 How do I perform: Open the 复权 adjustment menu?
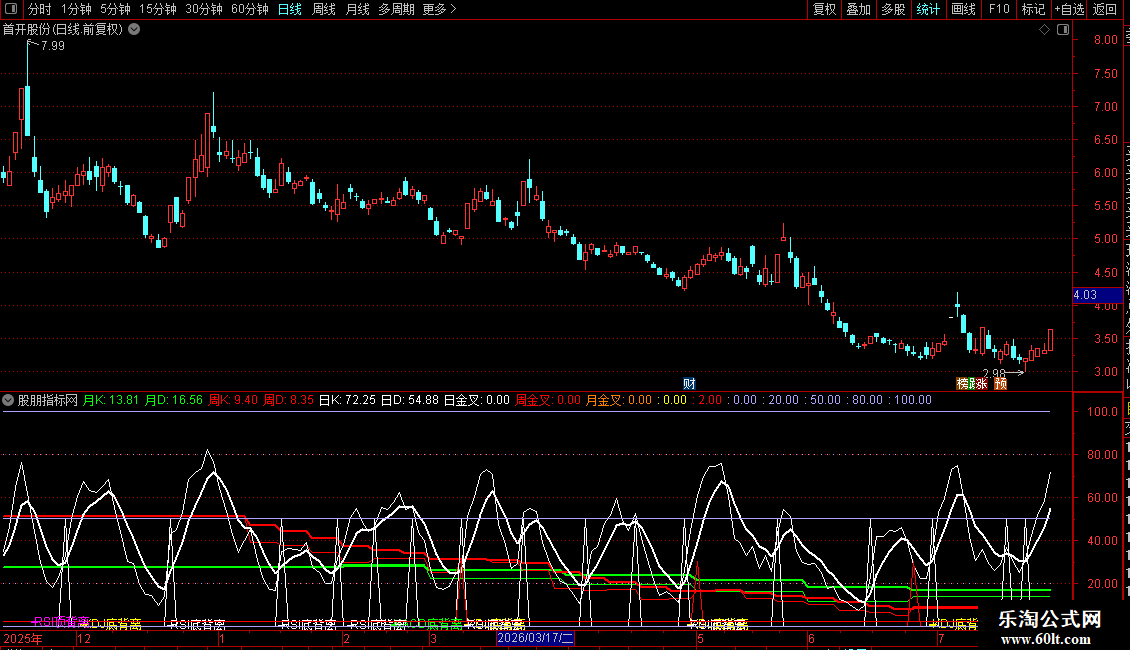(x=824, y=9)
